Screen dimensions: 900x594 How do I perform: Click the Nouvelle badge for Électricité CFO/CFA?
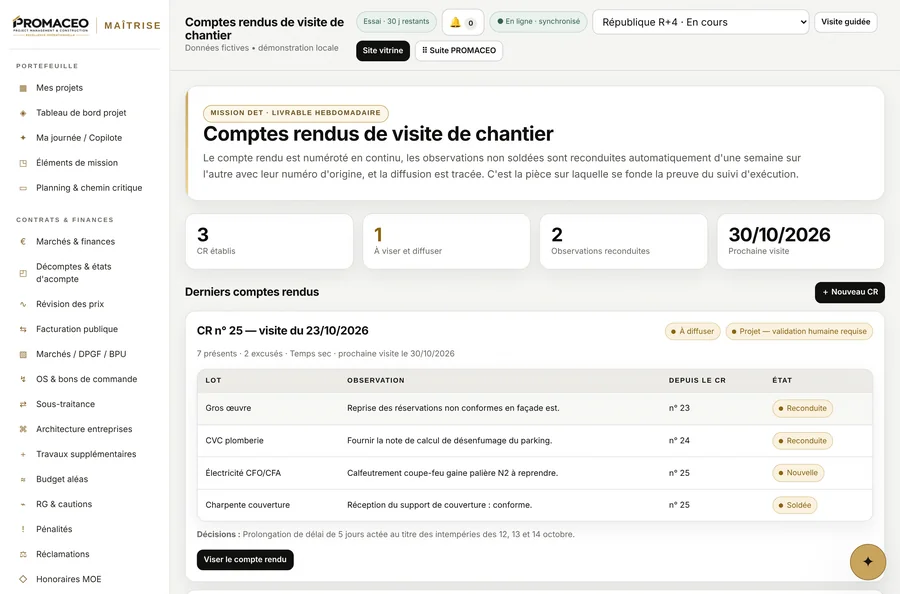tap(798, 473)
